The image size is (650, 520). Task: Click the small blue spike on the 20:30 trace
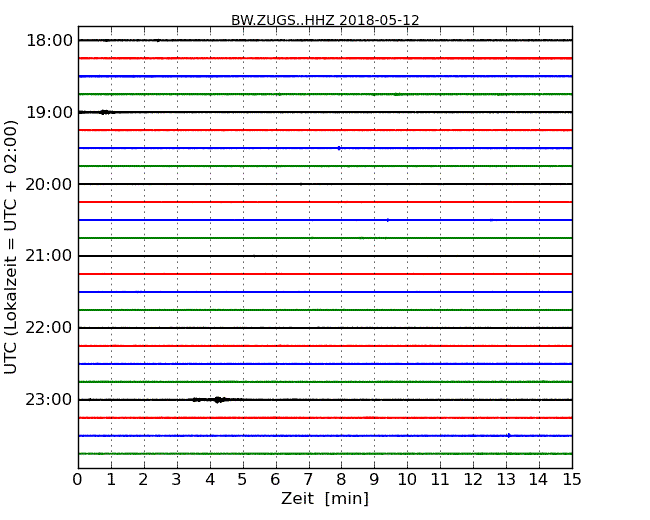388,220
